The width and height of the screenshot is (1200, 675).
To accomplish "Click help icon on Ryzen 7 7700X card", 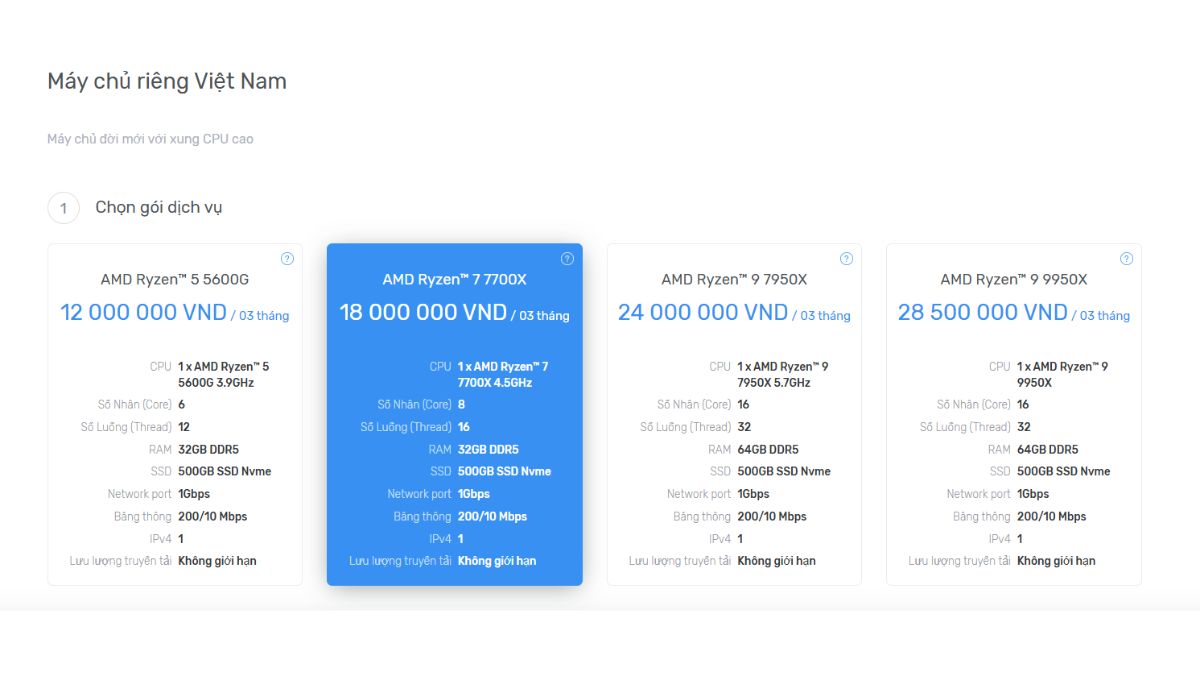I will (x=567, y=258).
